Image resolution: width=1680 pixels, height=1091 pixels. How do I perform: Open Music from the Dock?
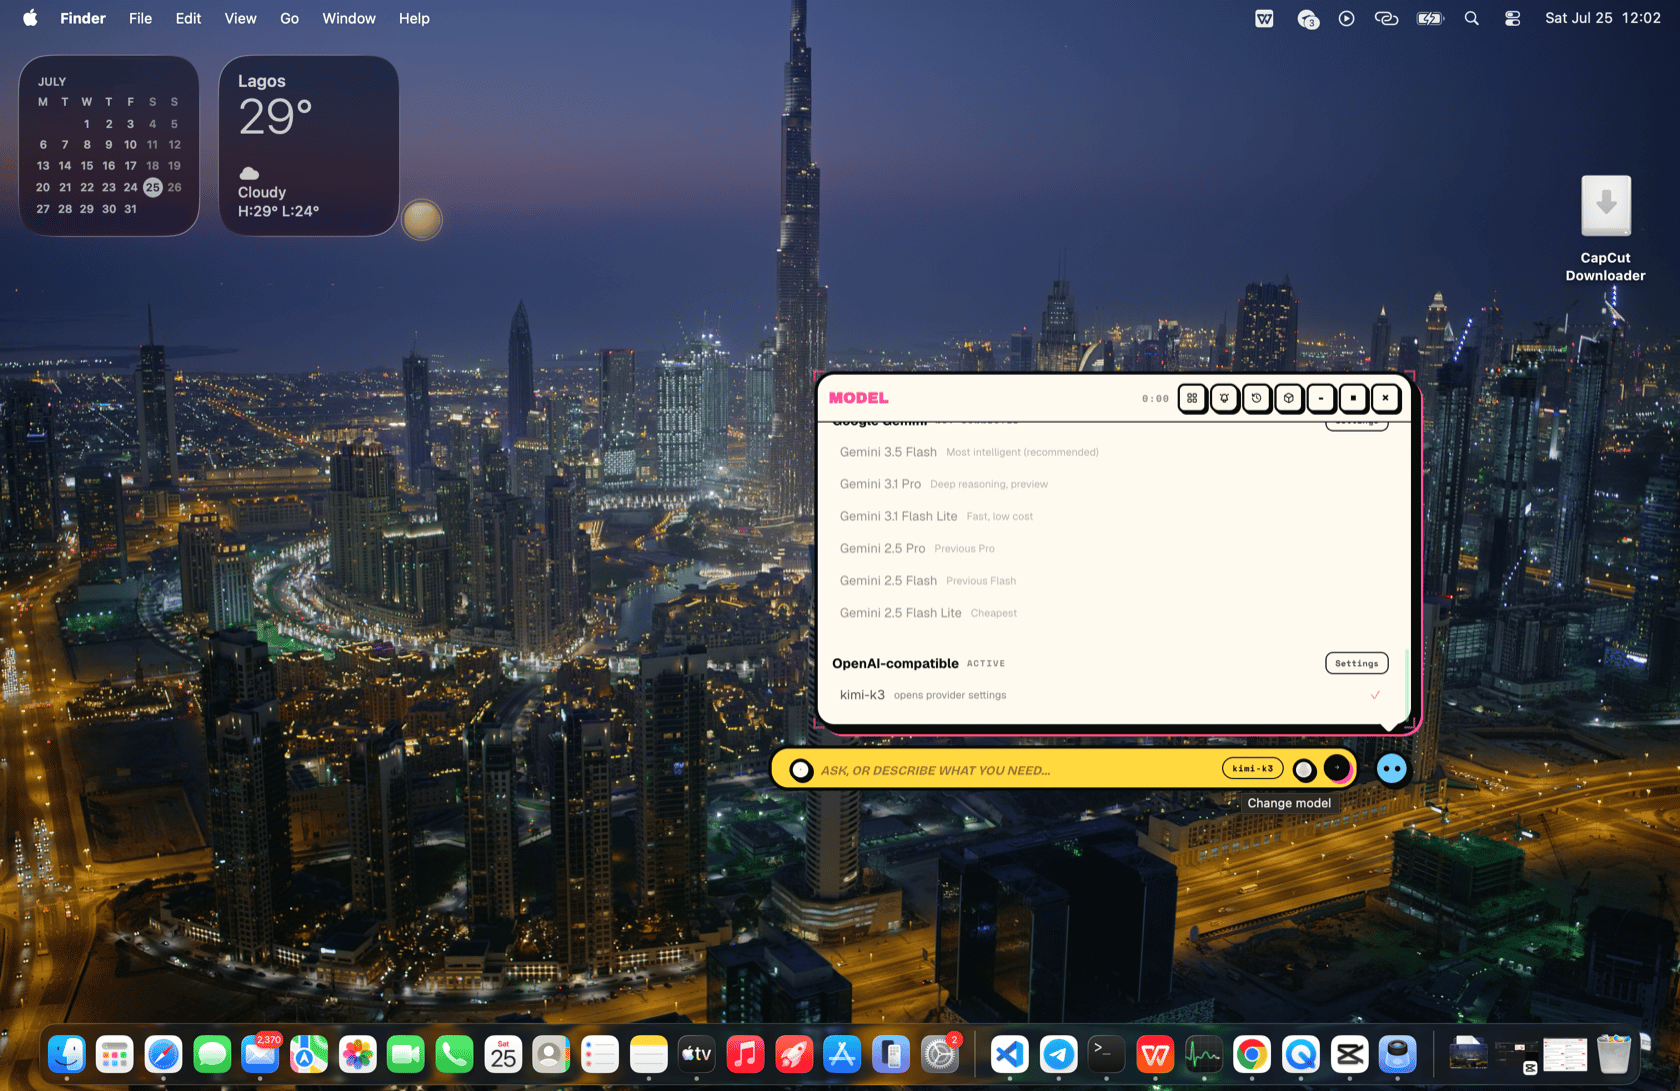point(745,1054)
